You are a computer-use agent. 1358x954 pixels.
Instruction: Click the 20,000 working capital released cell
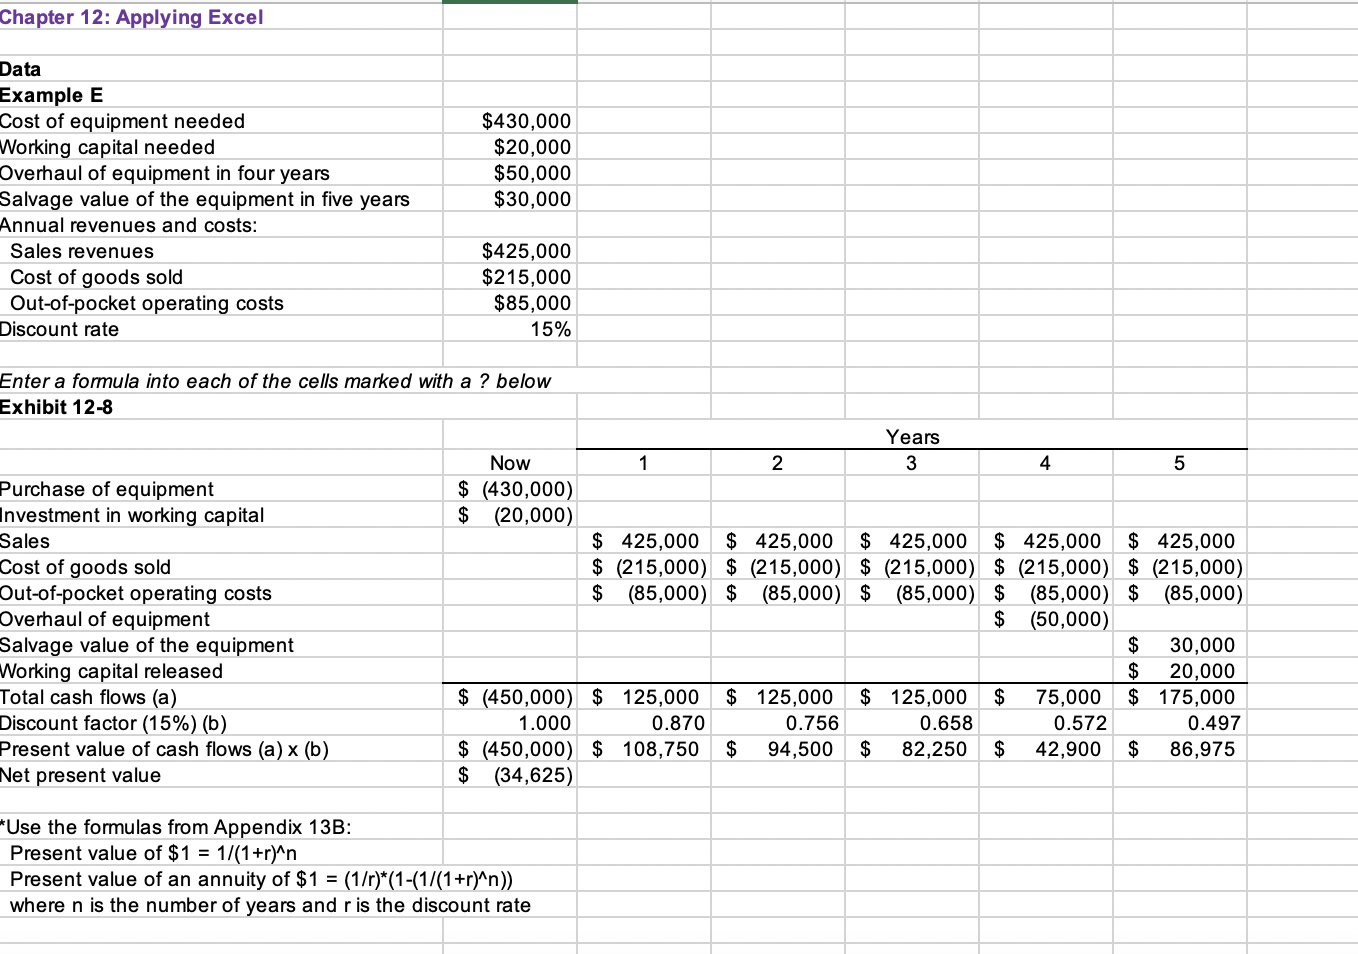pos(1180,671)
